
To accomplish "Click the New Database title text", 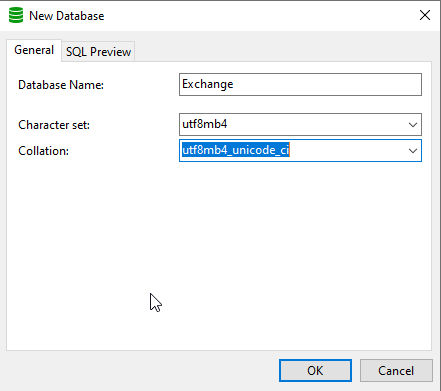I will point(67,16).
